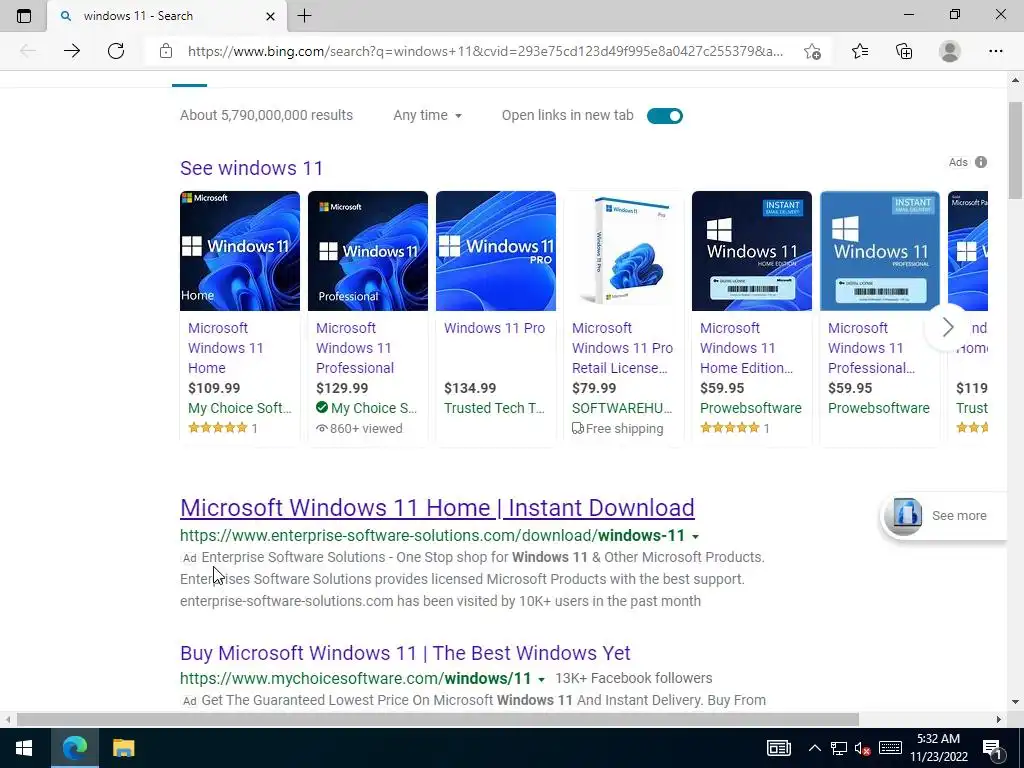The height and width of the screenshot is (768, 1024).
Task: Open 'Microsoft Windows 11 Home | Instant Download'
Action: pos(437,507)
